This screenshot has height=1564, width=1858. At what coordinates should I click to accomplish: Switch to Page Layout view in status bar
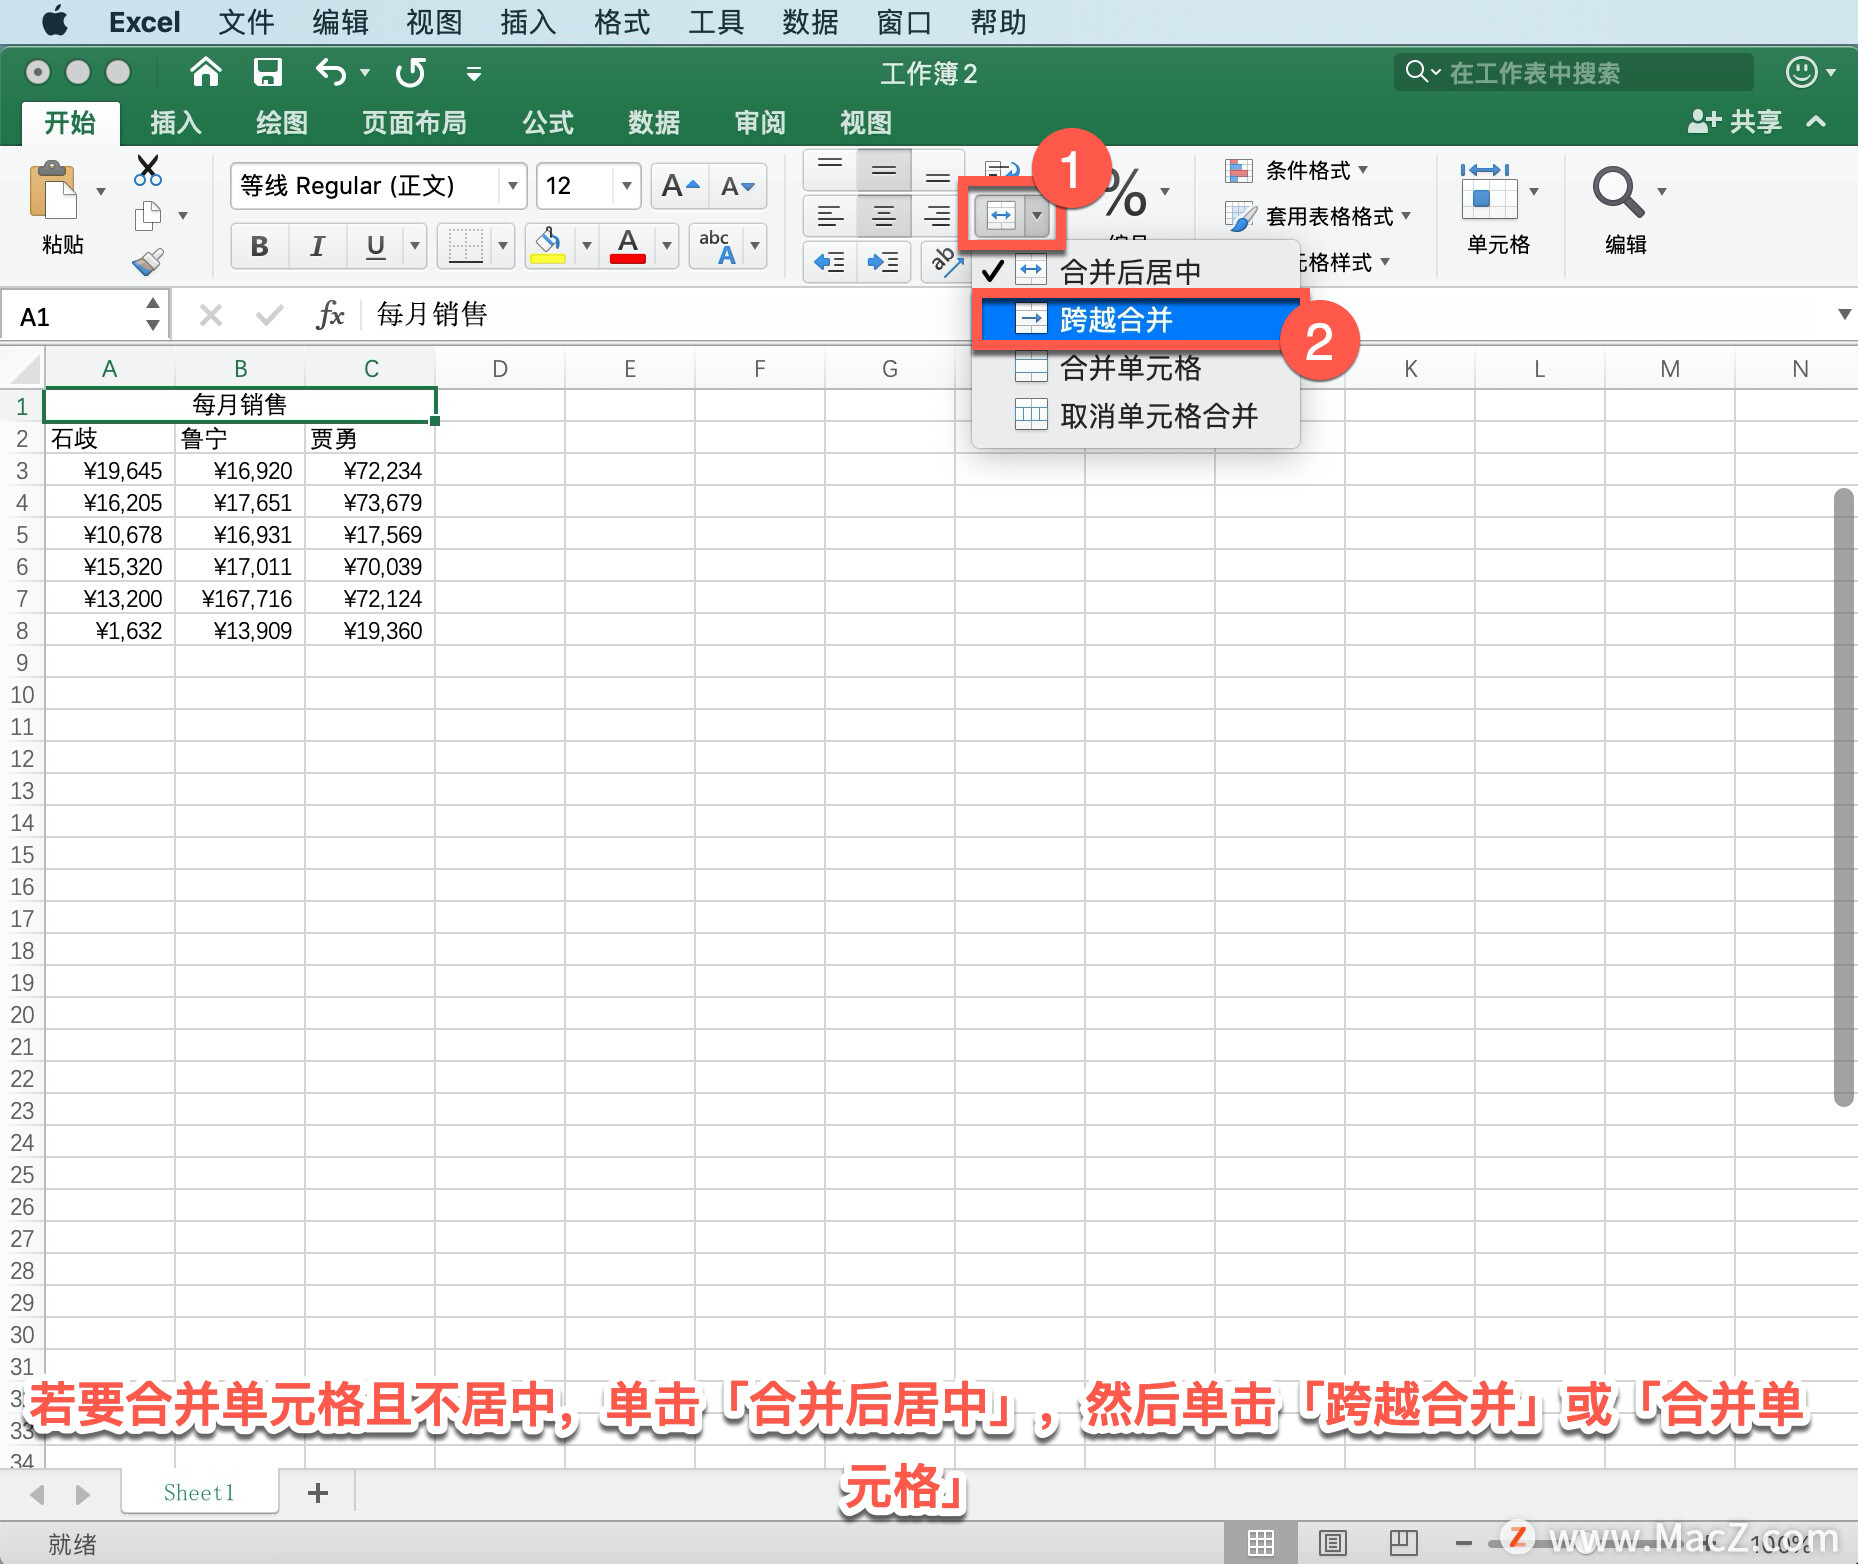(x=1332, y=1542)
